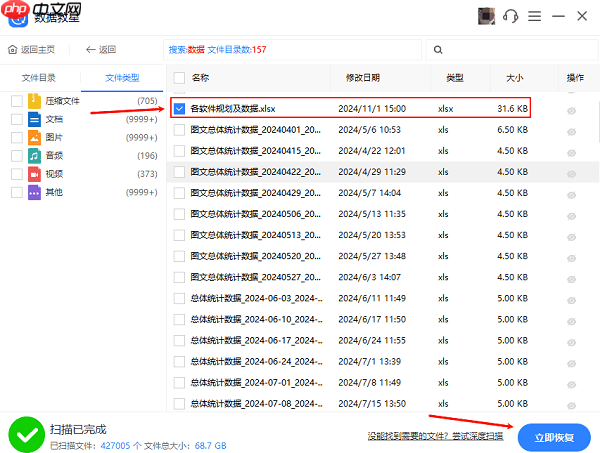Image resolution: width=600 pixels, height=453 pixels.
Task: Preview file dated 2024/6/3 14:07 eye icon
Action: (571, 279)
